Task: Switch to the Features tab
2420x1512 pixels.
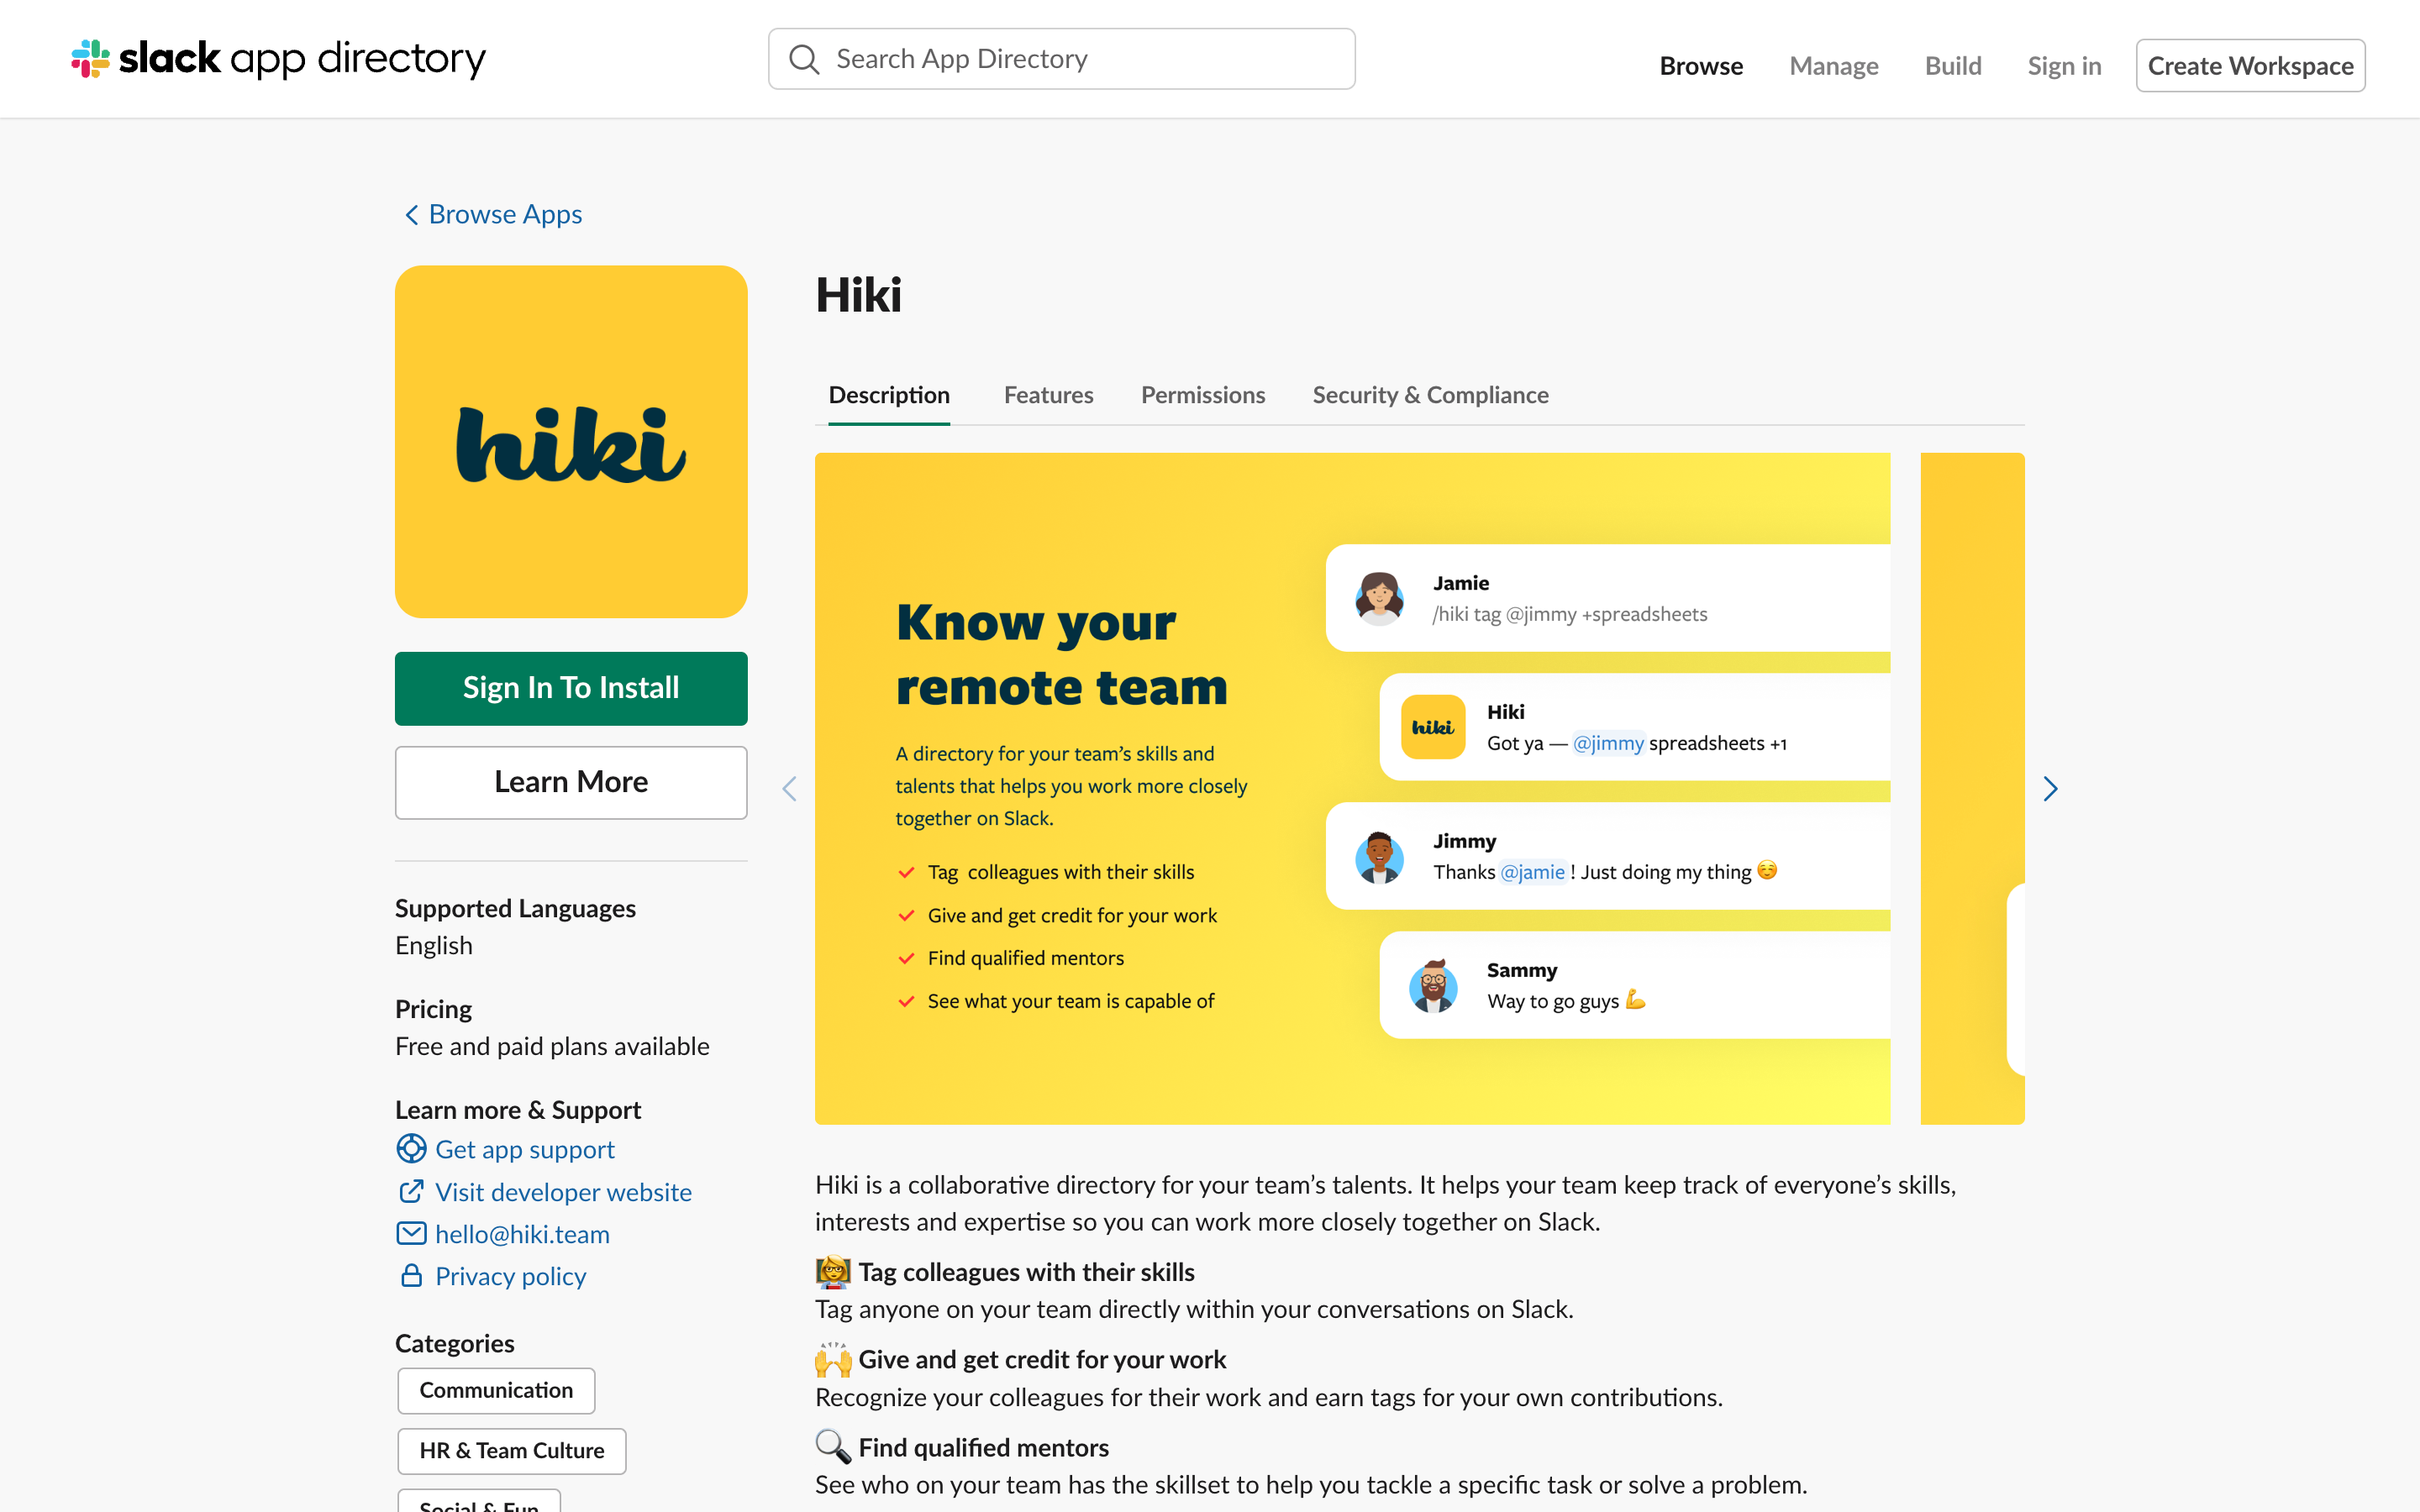Action: click(x=1048, y=396)
